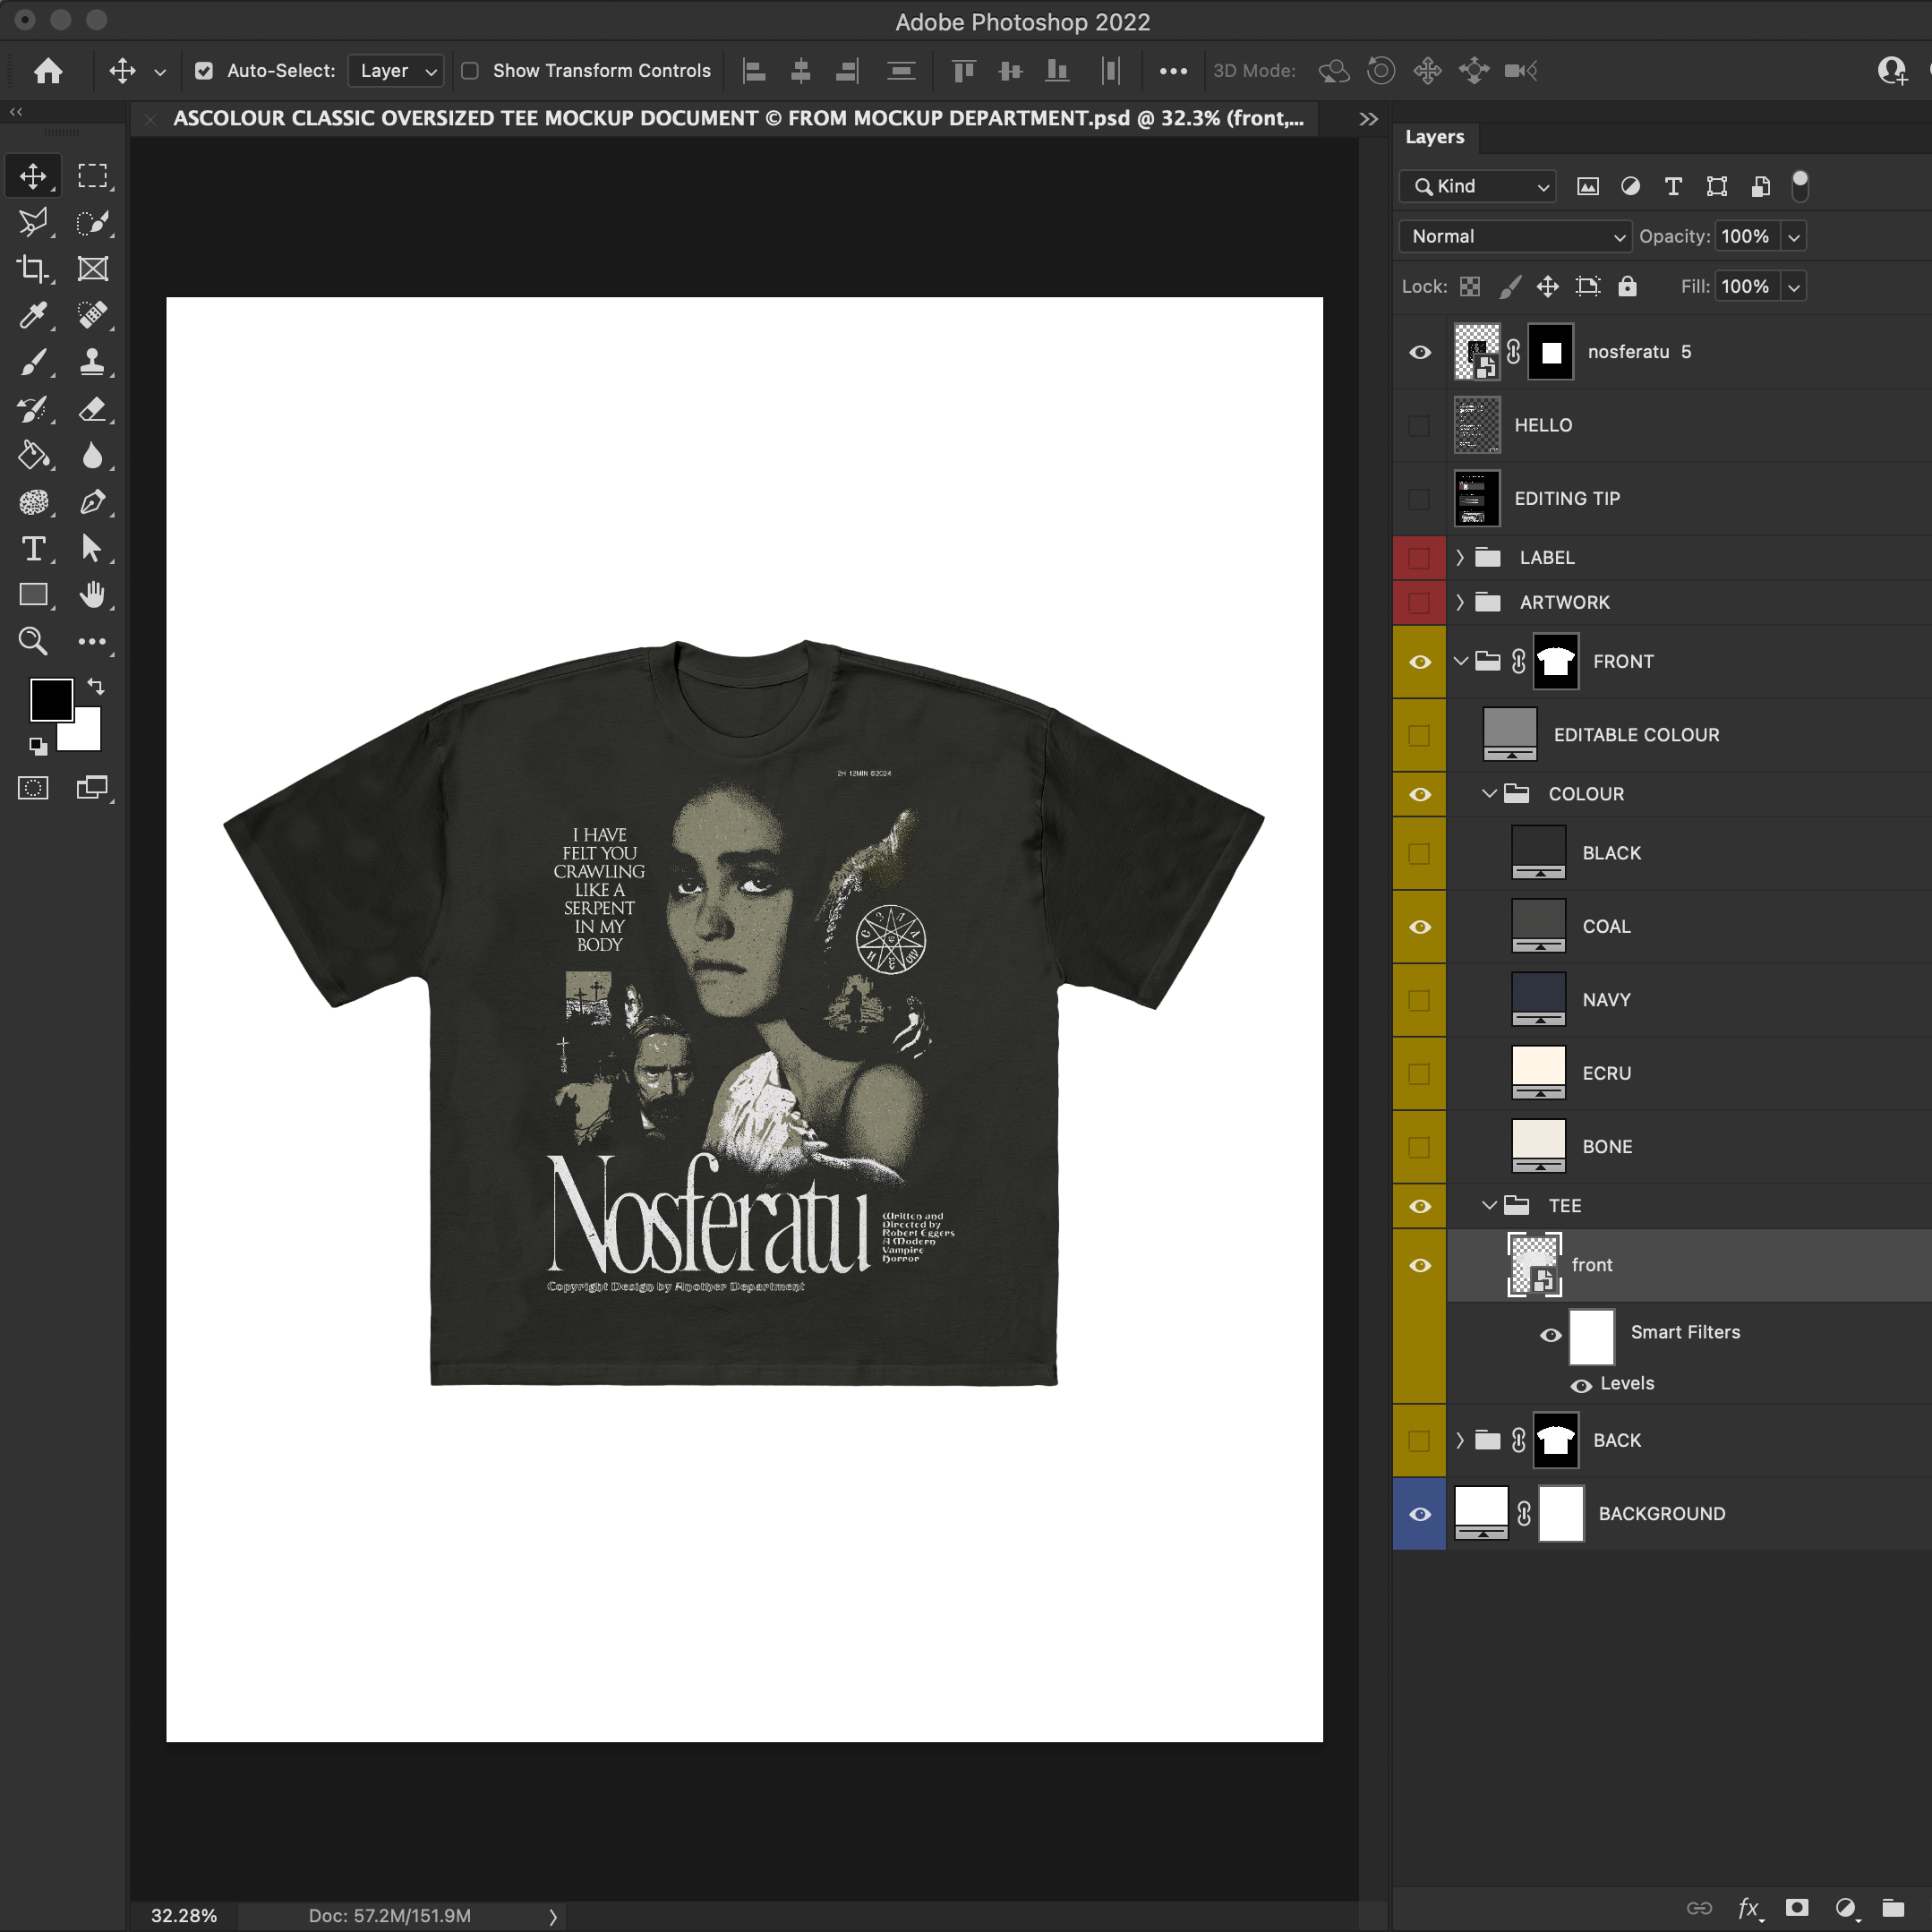
Task: Uncheck the Auto-Select checkbox
Action: [x=204, y=71]
